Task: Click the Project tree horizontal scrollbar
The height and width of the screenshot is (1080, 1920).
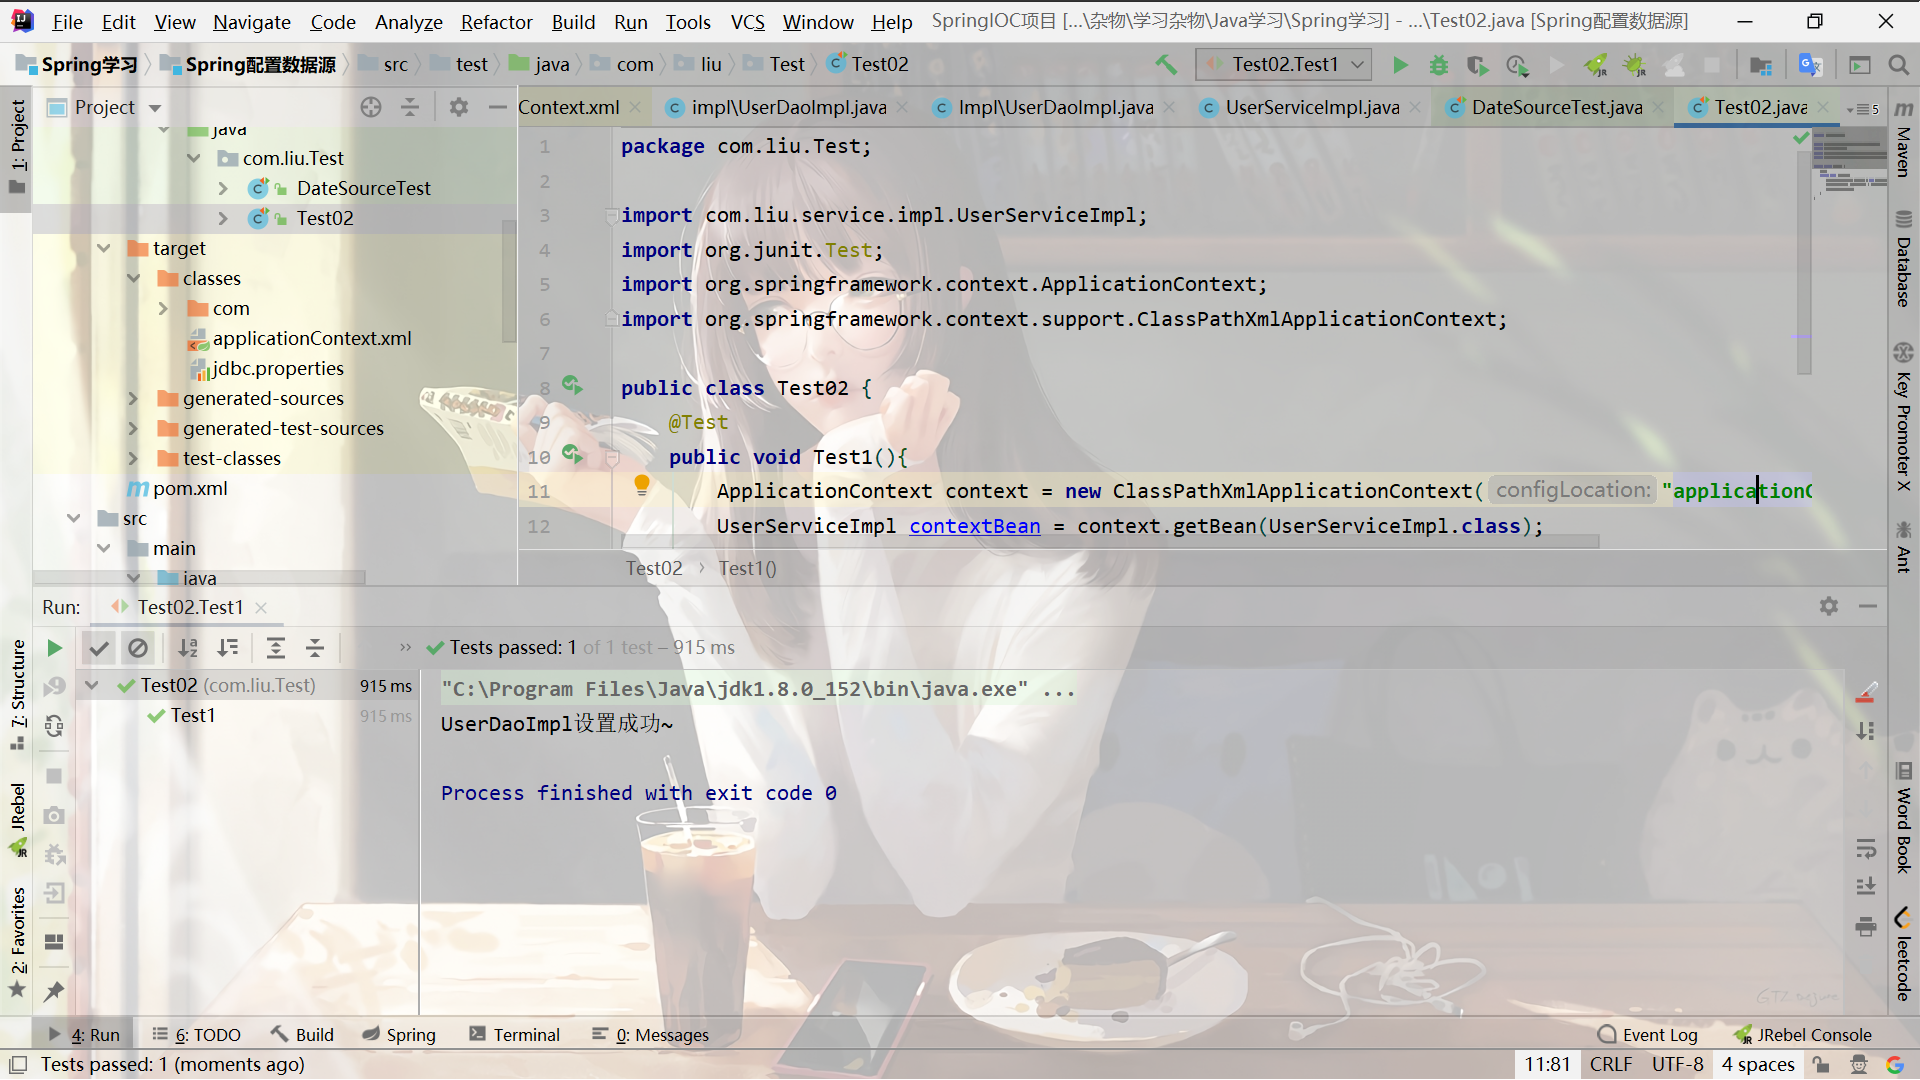Action: click(199, 578)
